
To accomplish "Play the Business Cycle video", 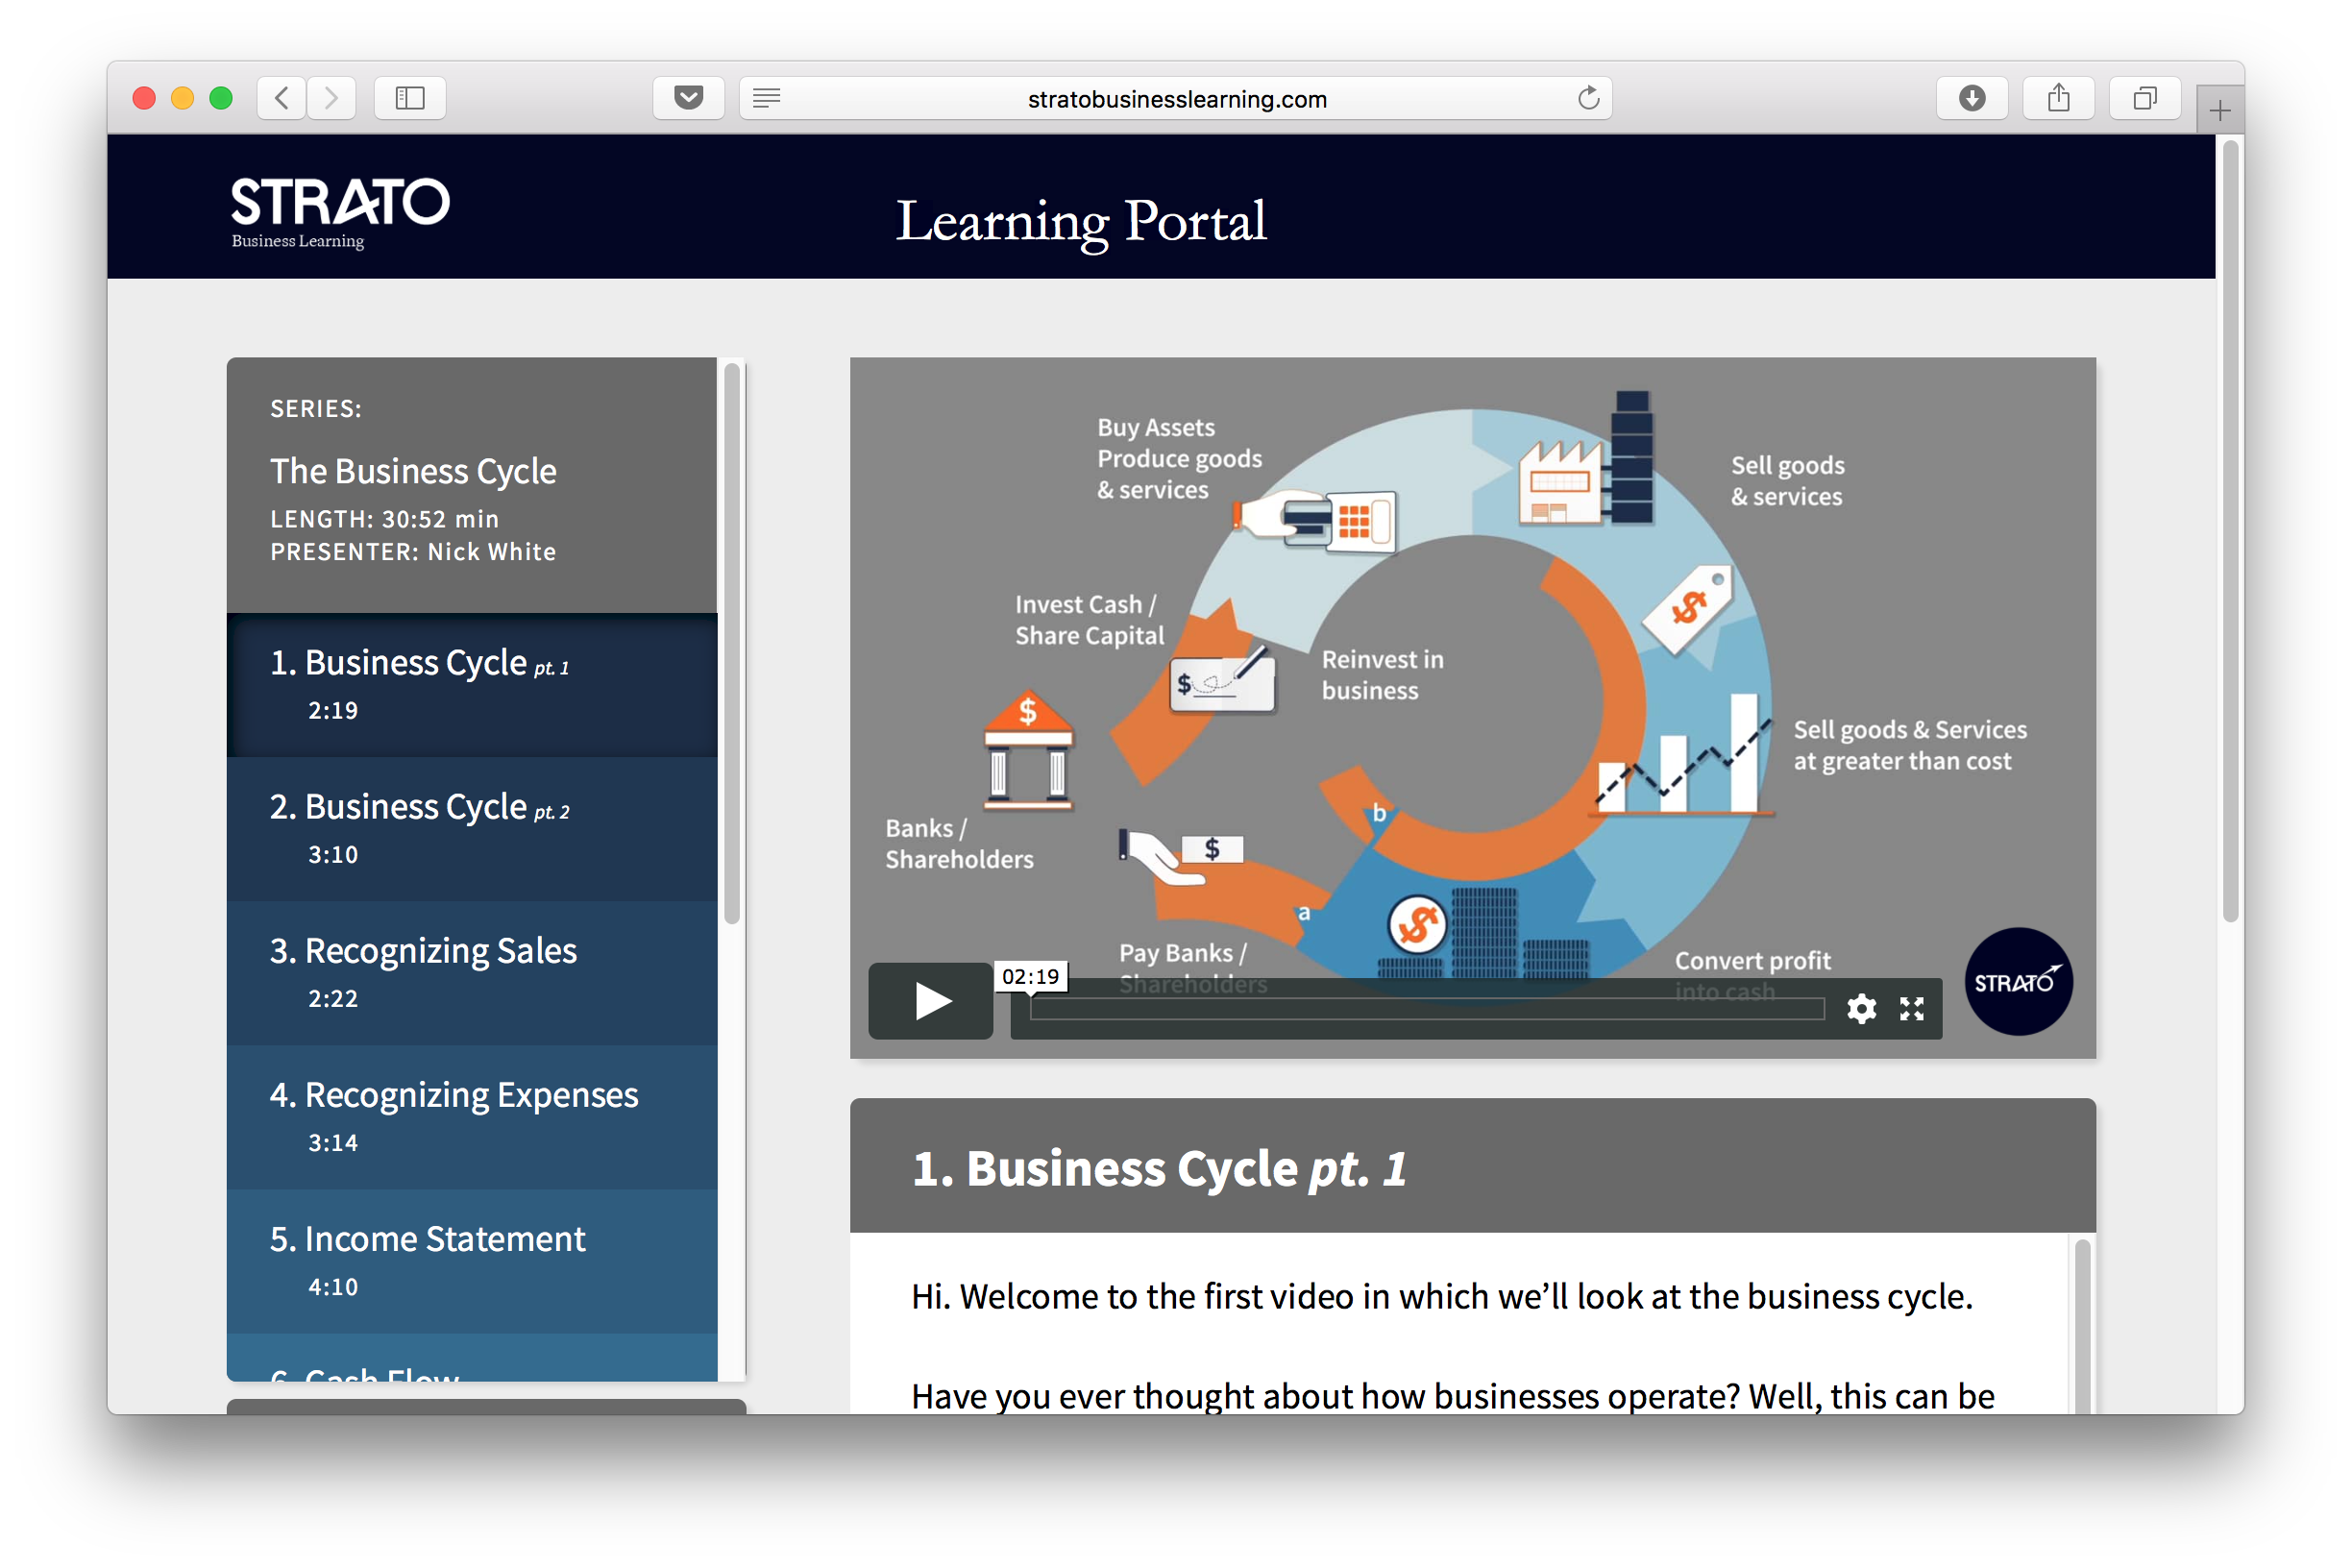I will coord(930,1001).
